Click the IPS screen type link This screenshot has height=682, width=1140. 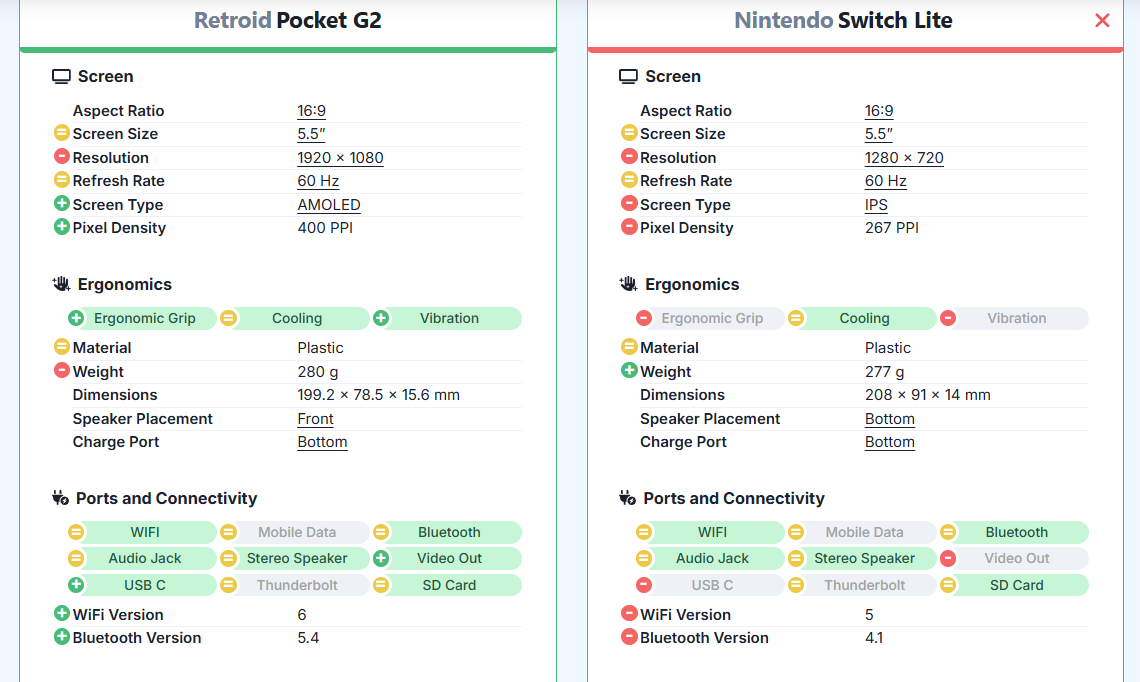[x=876, y=205]
